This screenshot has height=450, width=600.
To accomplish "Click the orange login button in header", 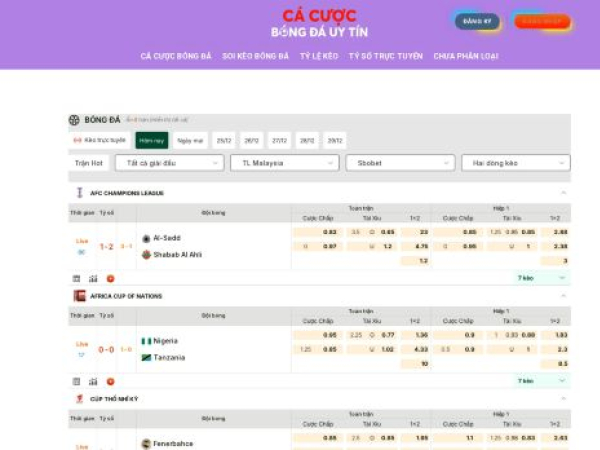I will coord(542,21).
